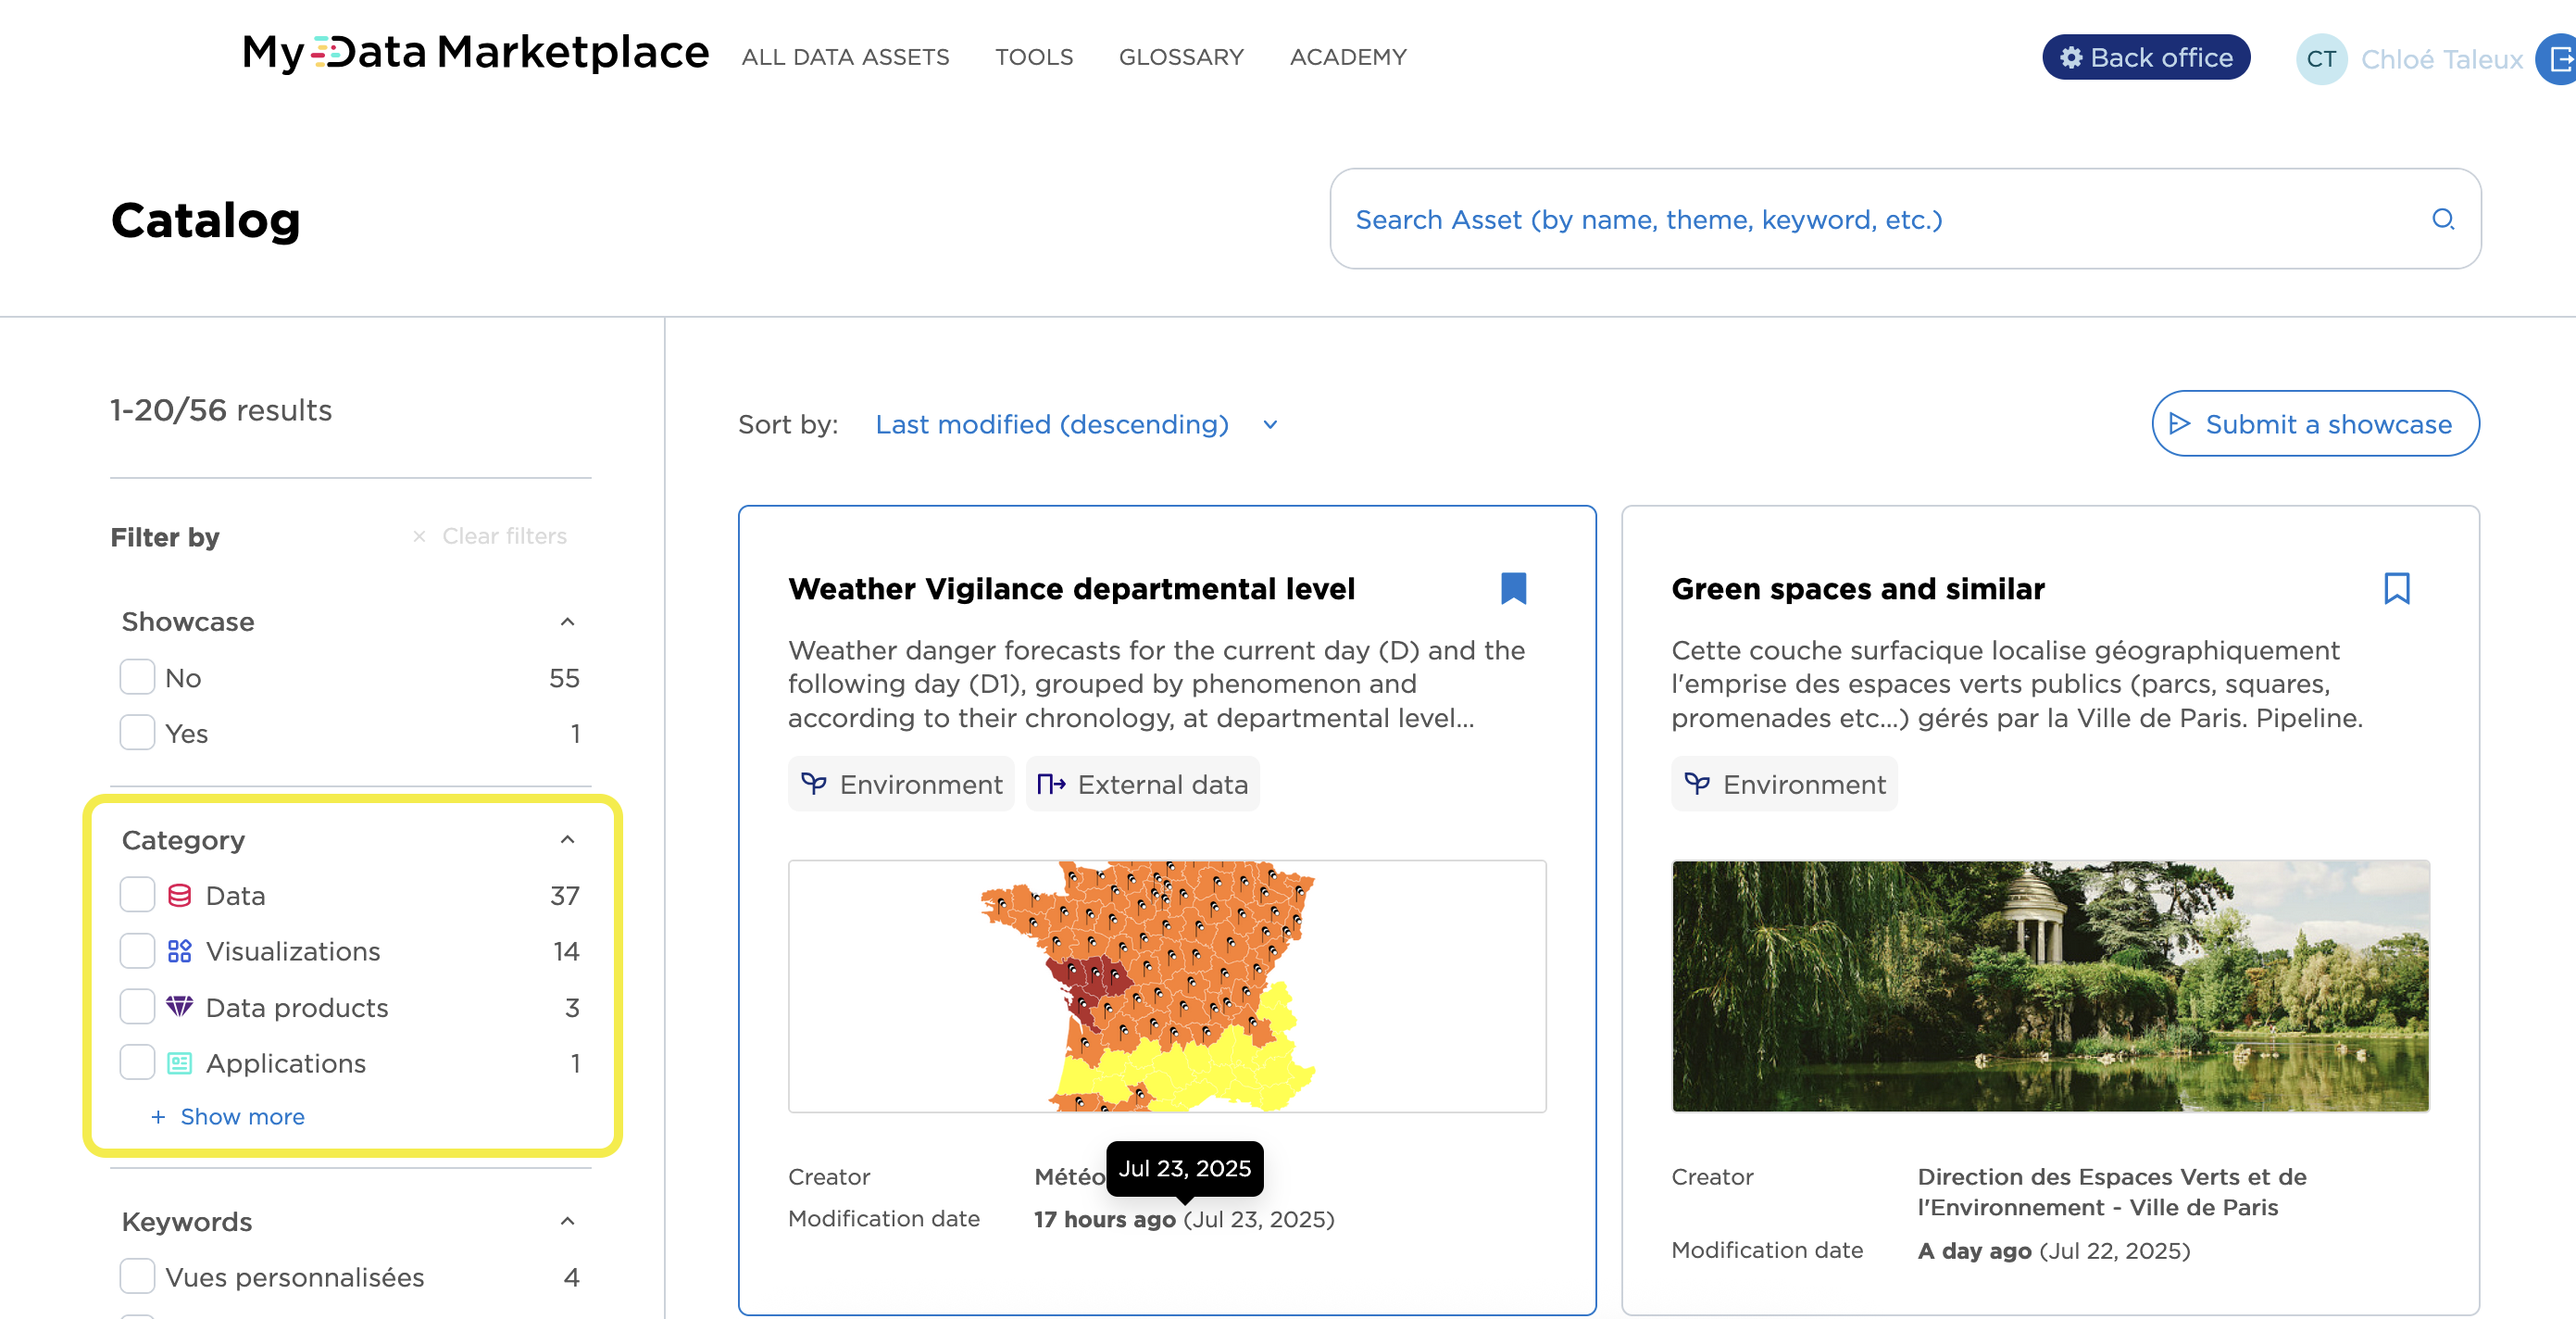Open the France weather map thumbnail
The height and width of the screenshot is (1319, 2576).
1166,986
